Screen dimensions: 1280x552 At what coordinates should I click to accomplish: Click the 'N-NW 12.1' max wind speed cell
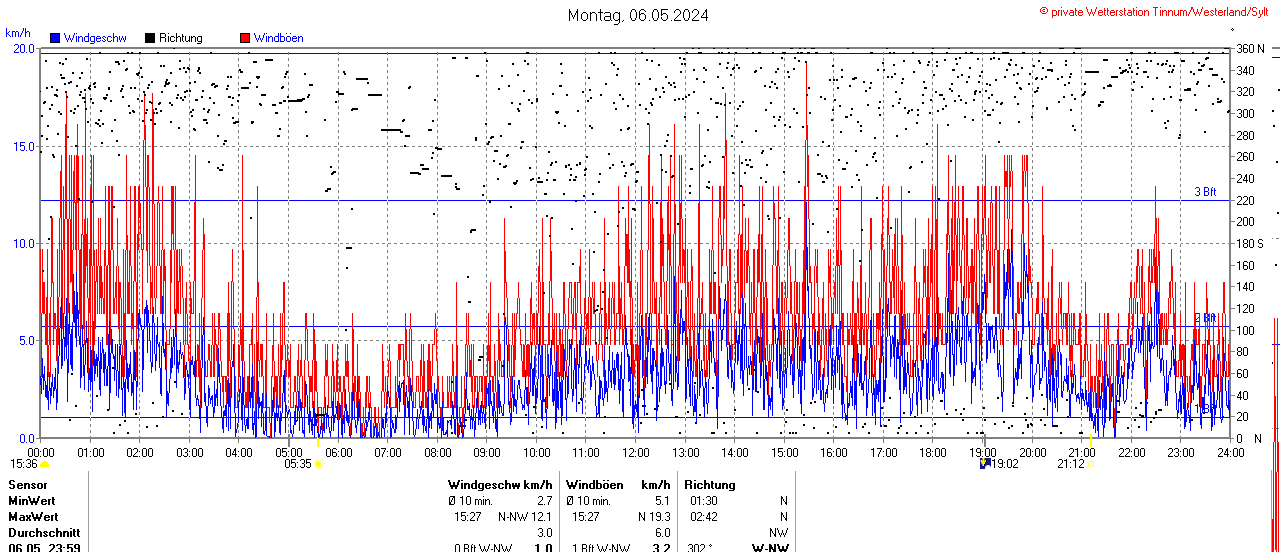[x=525, y=517]
